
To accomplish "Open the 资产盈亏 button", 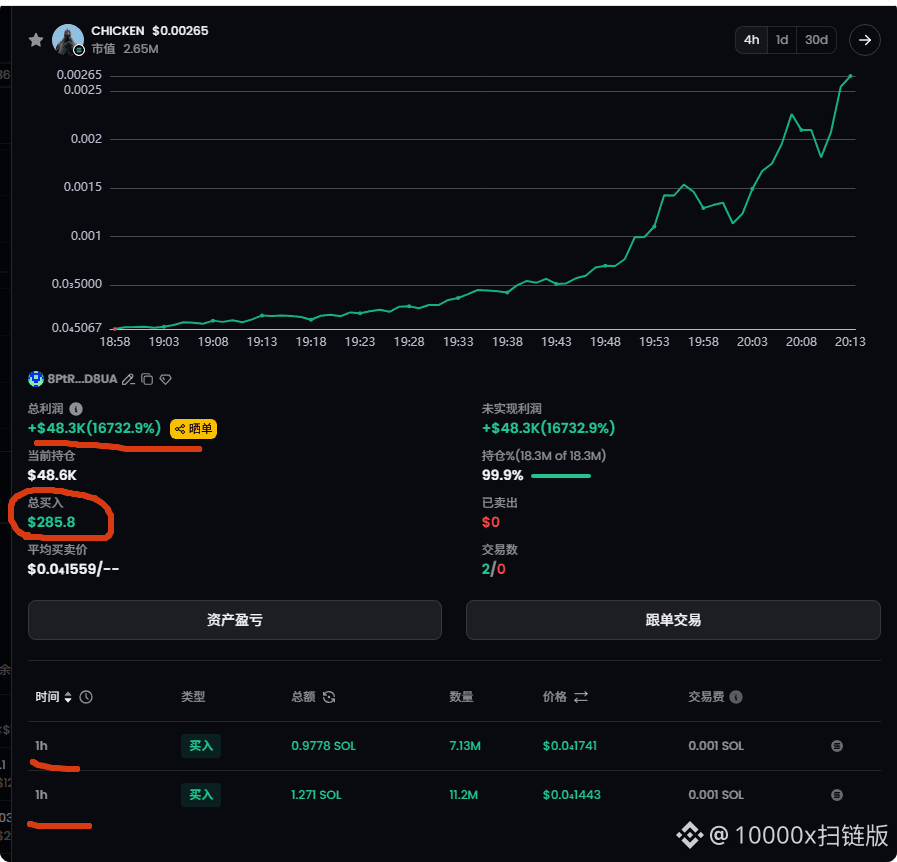I will (x=235, y=620).
